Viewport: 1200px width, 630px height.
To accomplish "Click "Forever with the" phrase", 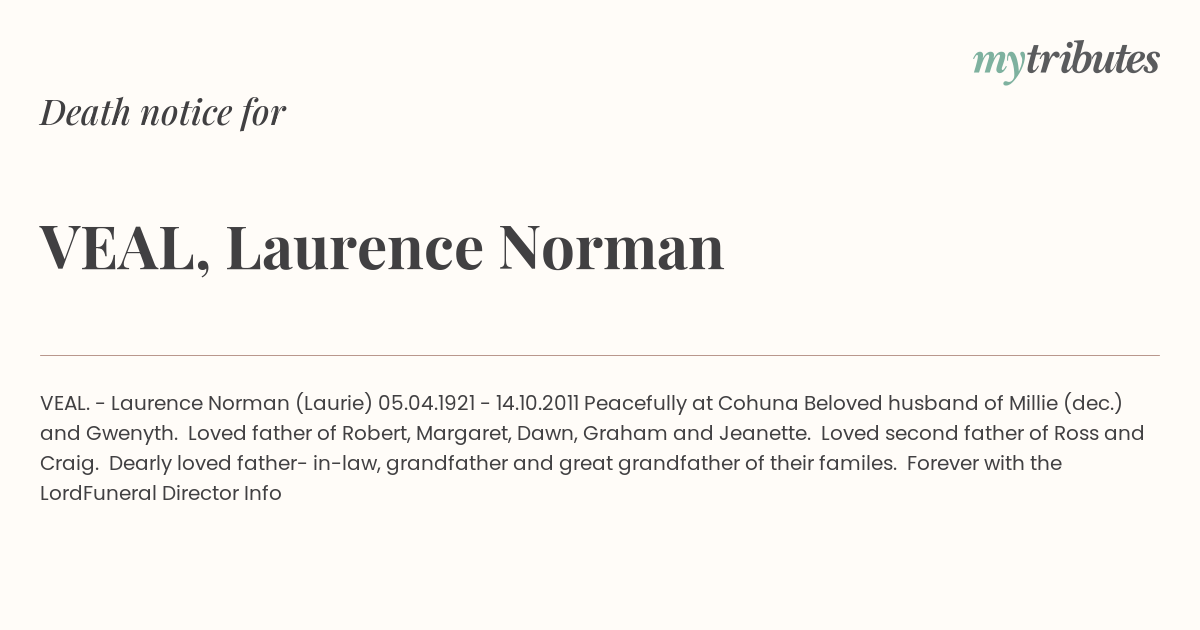I will (984, 464).
